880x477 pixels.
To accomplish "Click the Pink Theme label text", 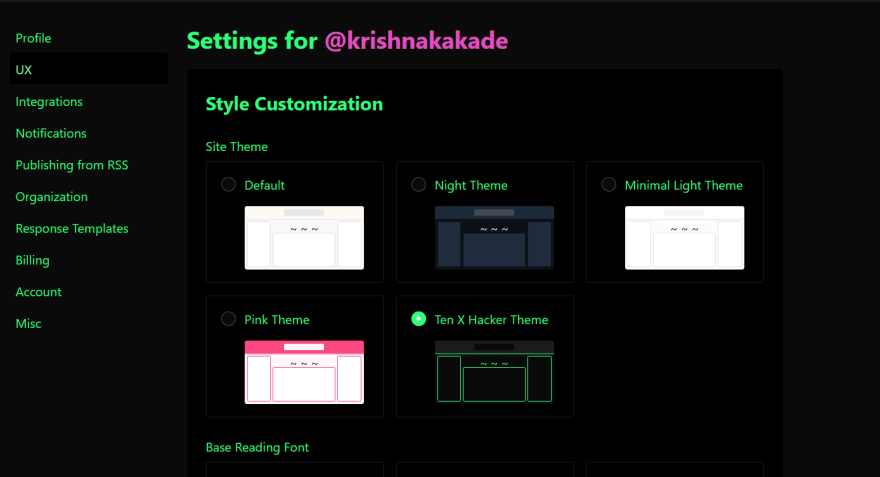I will pos(277,320).
